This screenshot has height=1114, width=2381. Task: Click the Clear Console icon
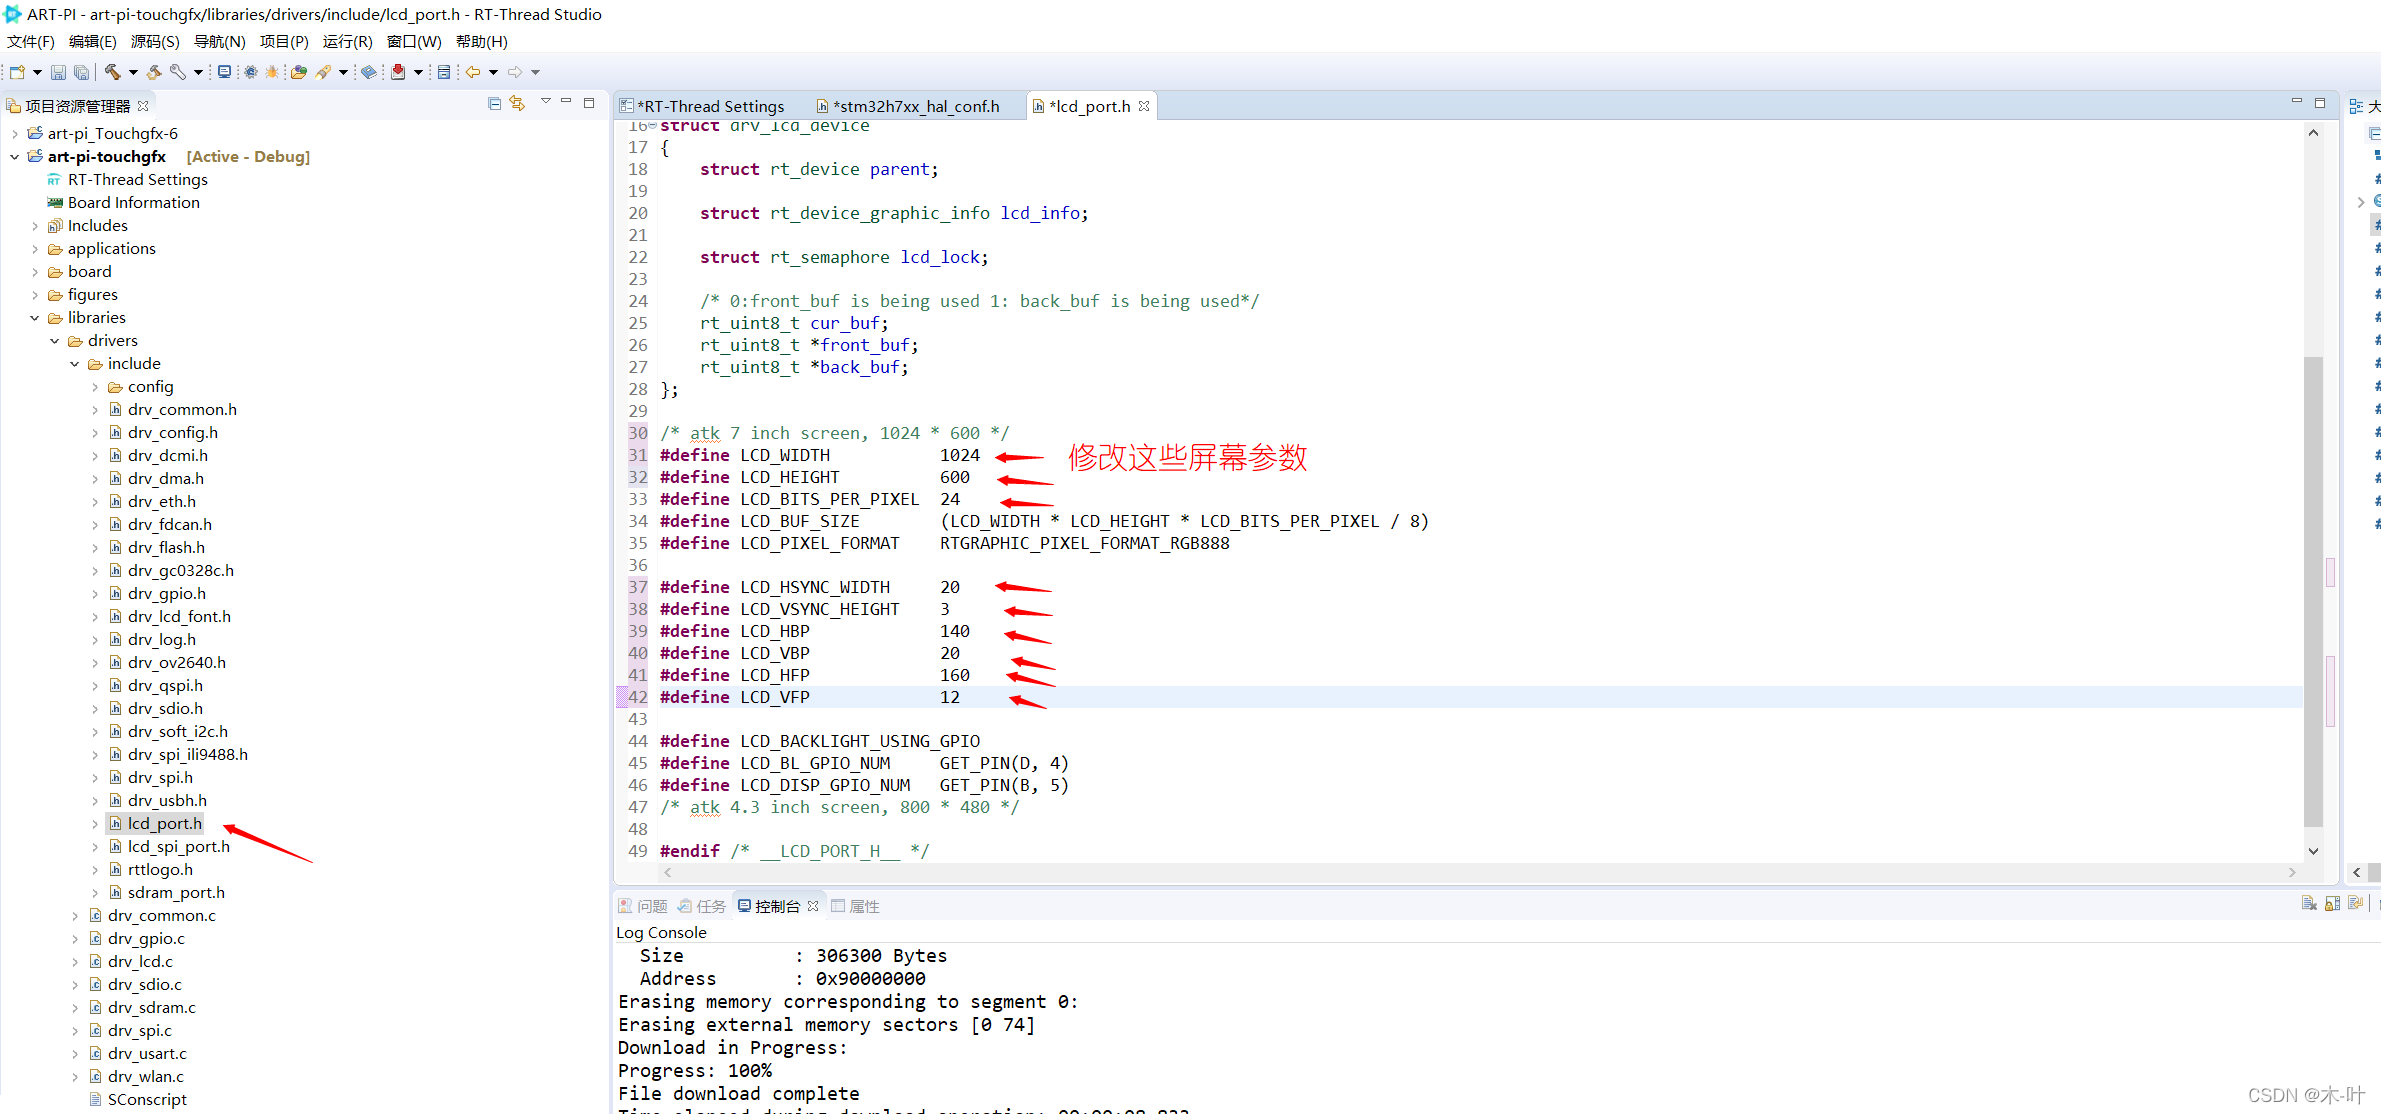(x=2309, y=904)
